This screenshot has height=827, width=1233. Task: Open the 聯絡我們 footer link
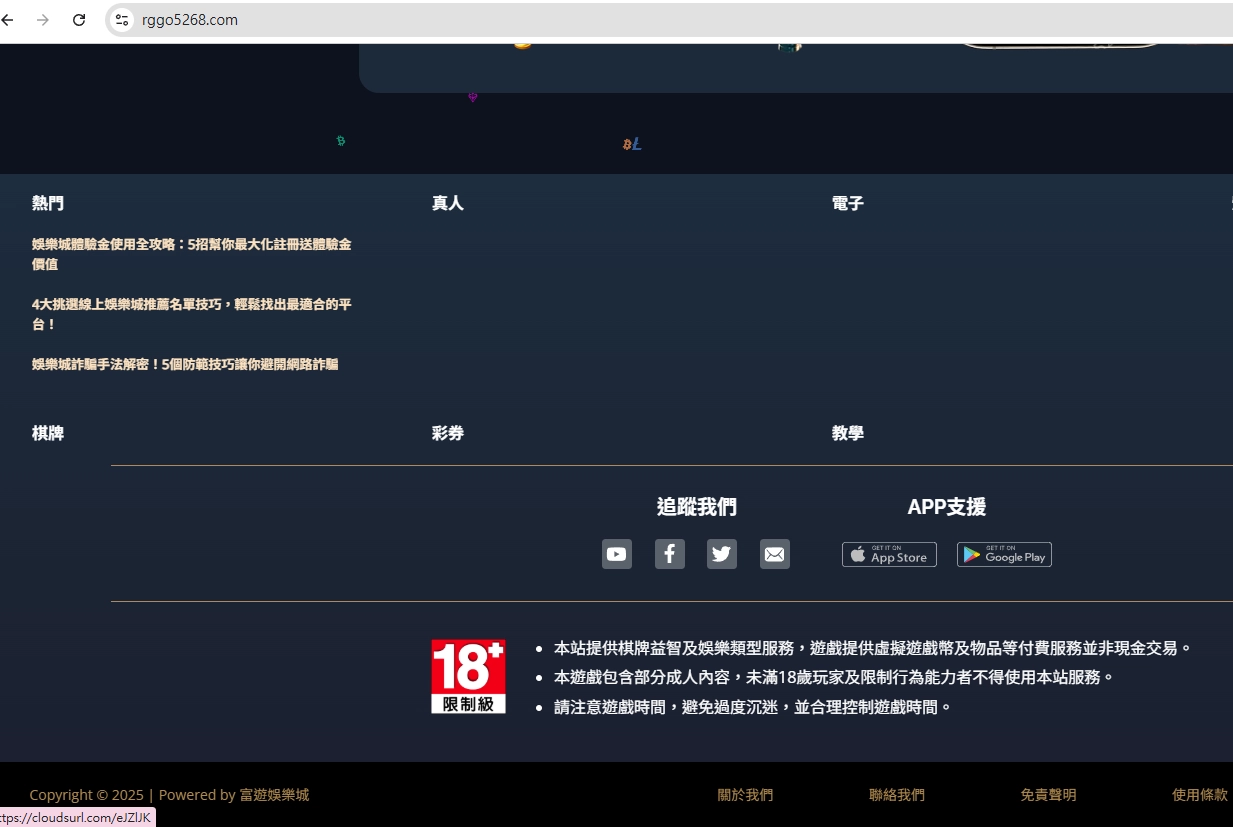(897, 794)
